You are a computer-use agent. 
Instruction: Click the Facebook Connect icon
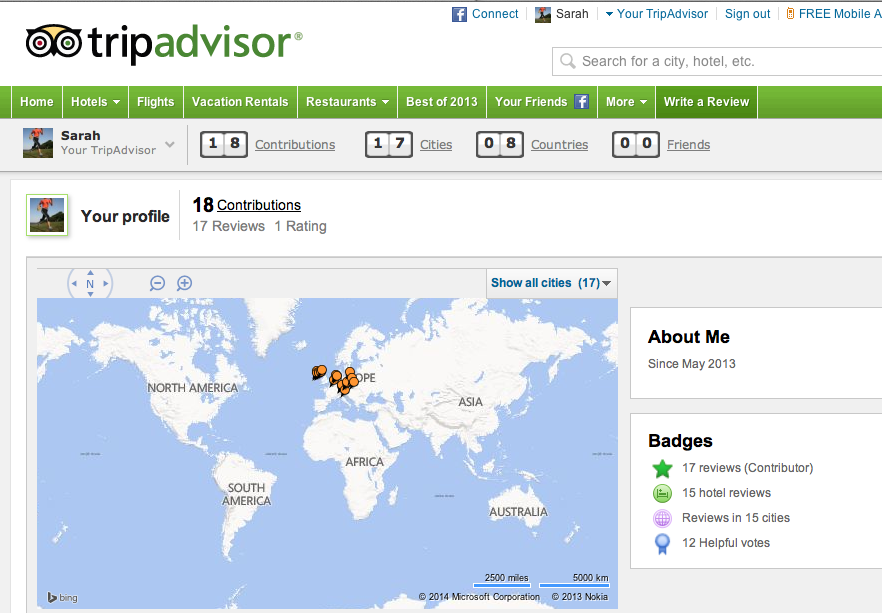pos(460,14)
